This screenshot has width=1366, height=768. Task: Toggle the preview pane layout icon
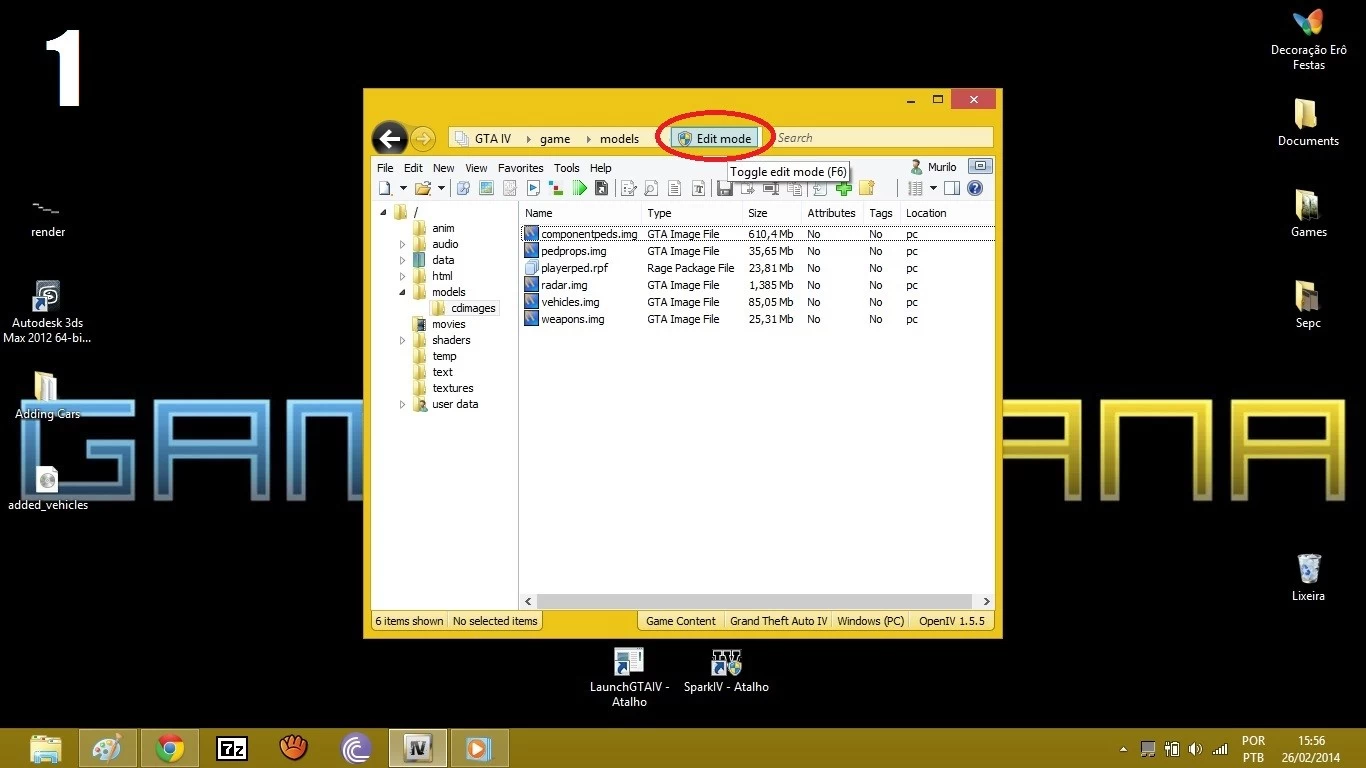tap(952, 188)
